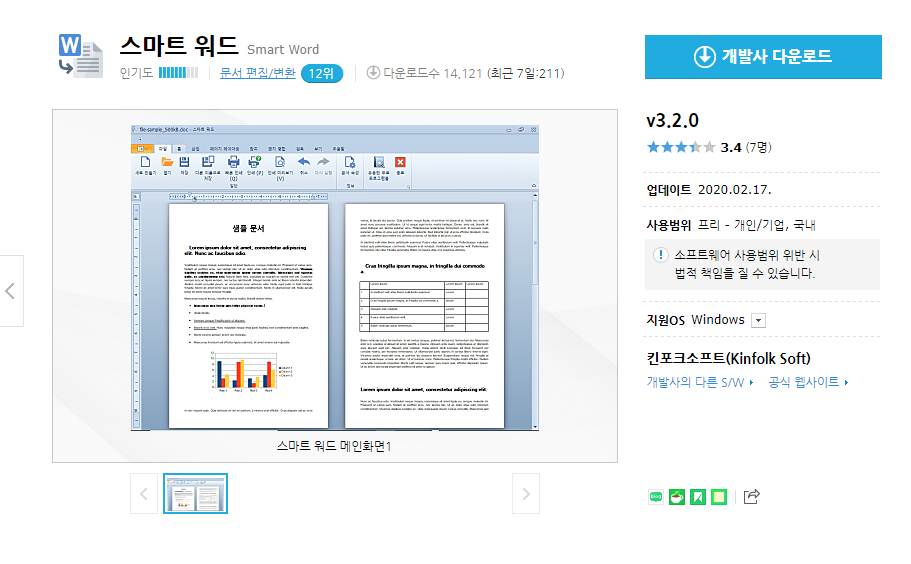911x564 pixels.
Task: Open the external share arrow icon
Action: [x=751, y=497]
